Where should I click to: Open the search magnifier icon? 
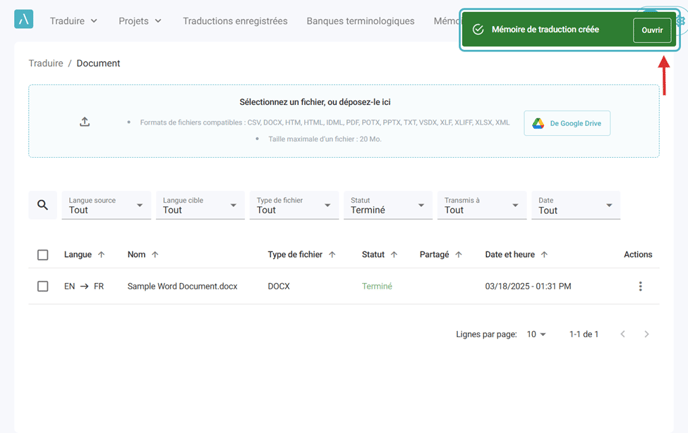(x=43, y=205)
